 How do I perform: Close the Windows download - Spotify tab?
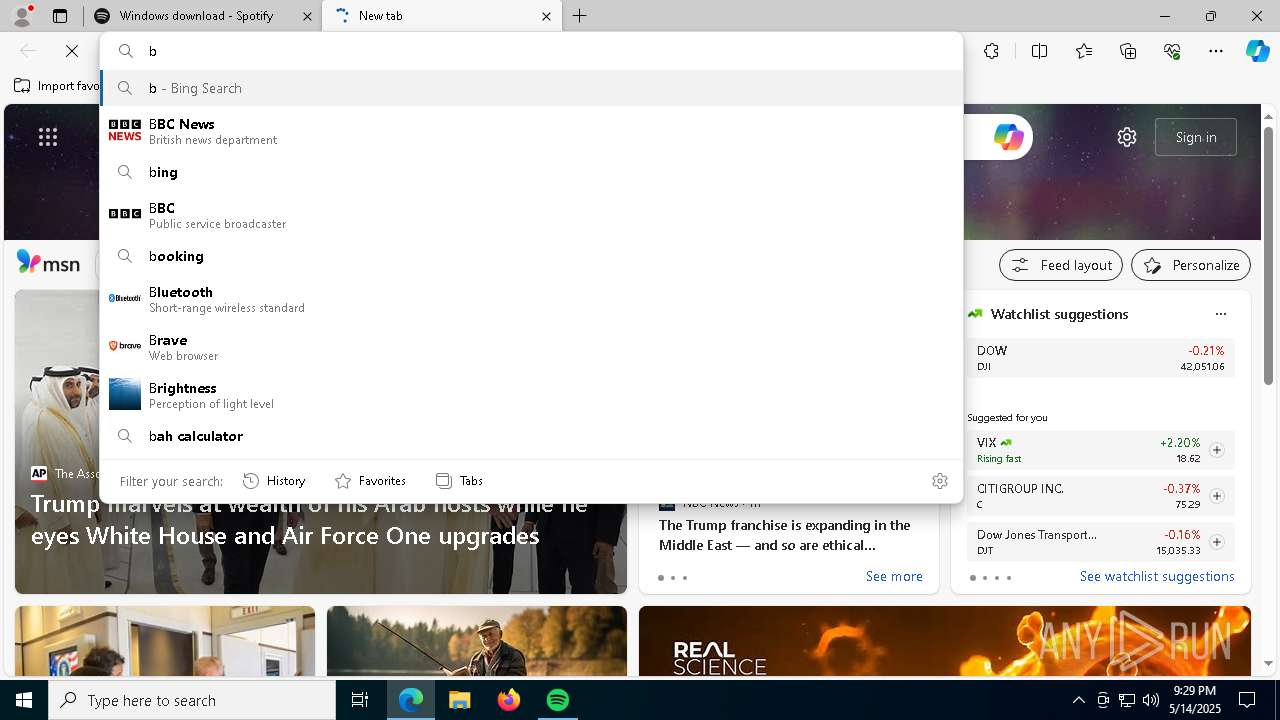coord(307,16)
